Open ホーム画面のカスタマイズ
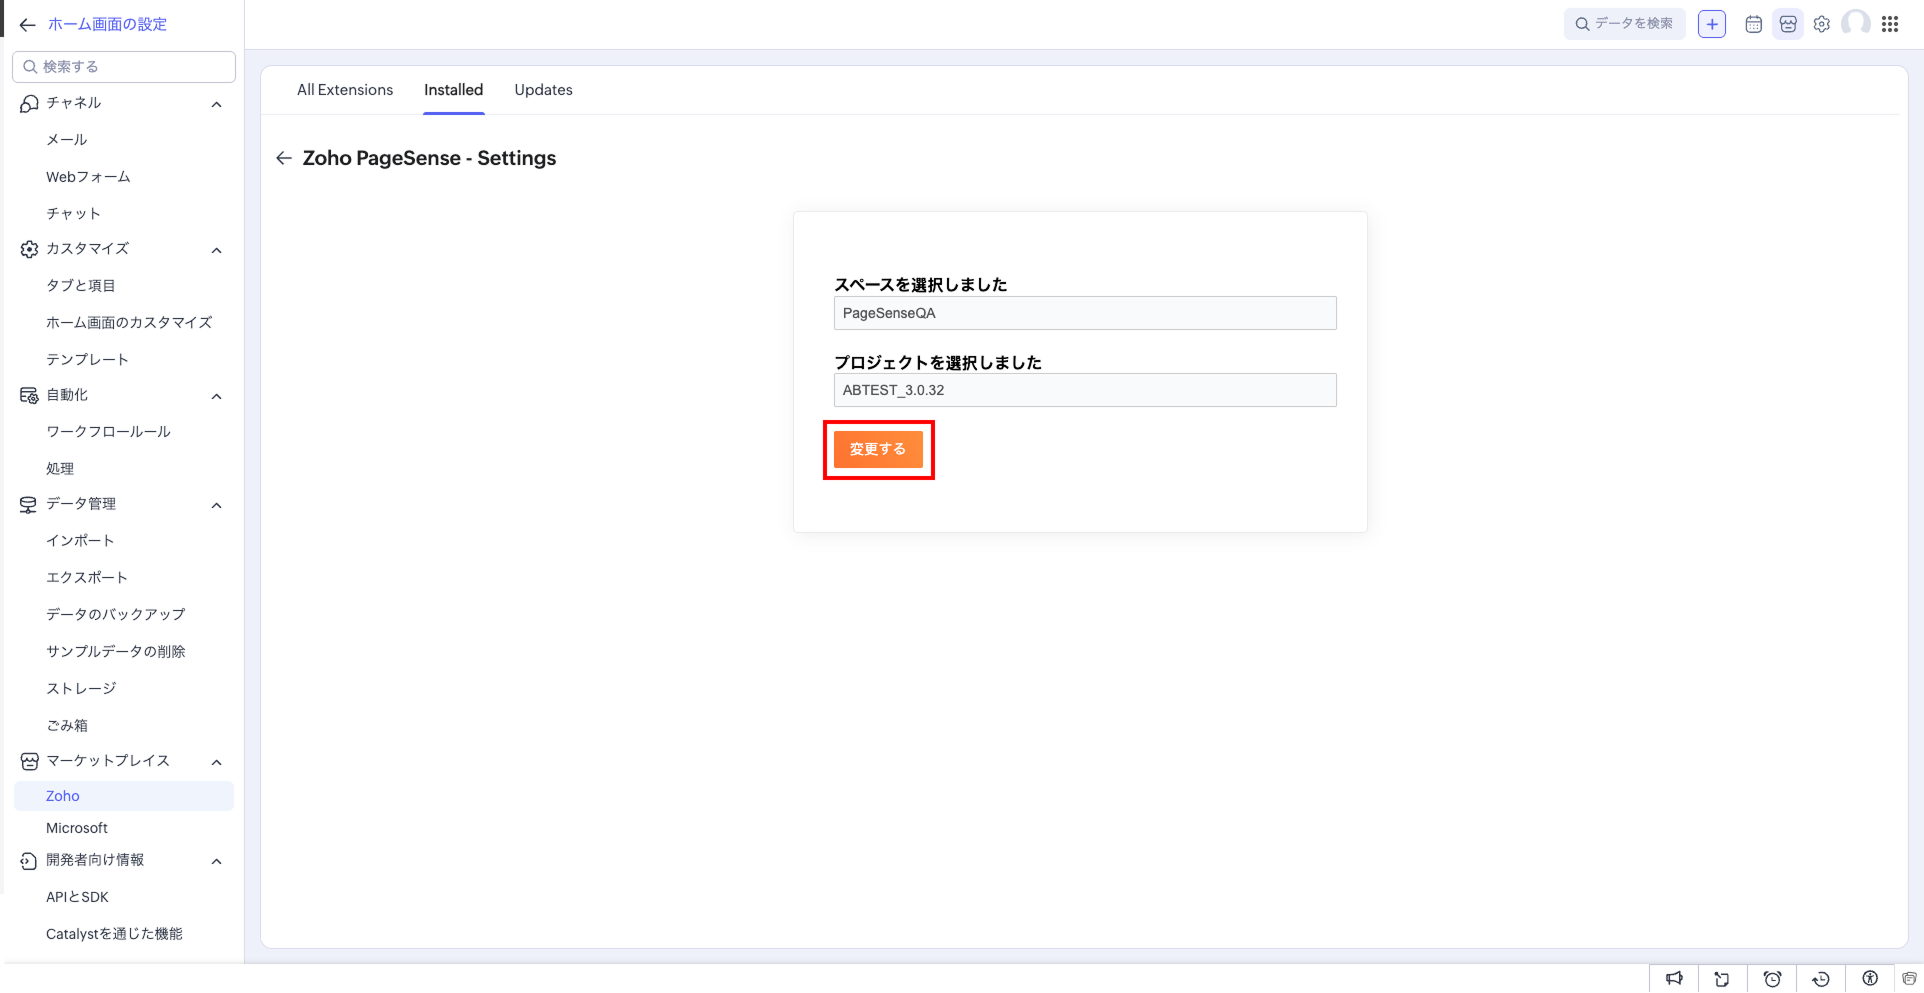Screen dimensions: 1924x993 (129, 323)
